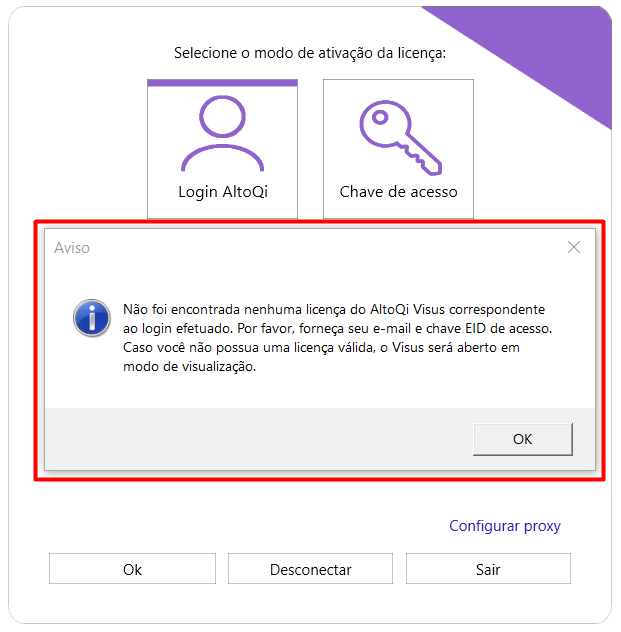621x632 pixels.
Task: Click the Sair button to exit
Action: click(488, 569)
